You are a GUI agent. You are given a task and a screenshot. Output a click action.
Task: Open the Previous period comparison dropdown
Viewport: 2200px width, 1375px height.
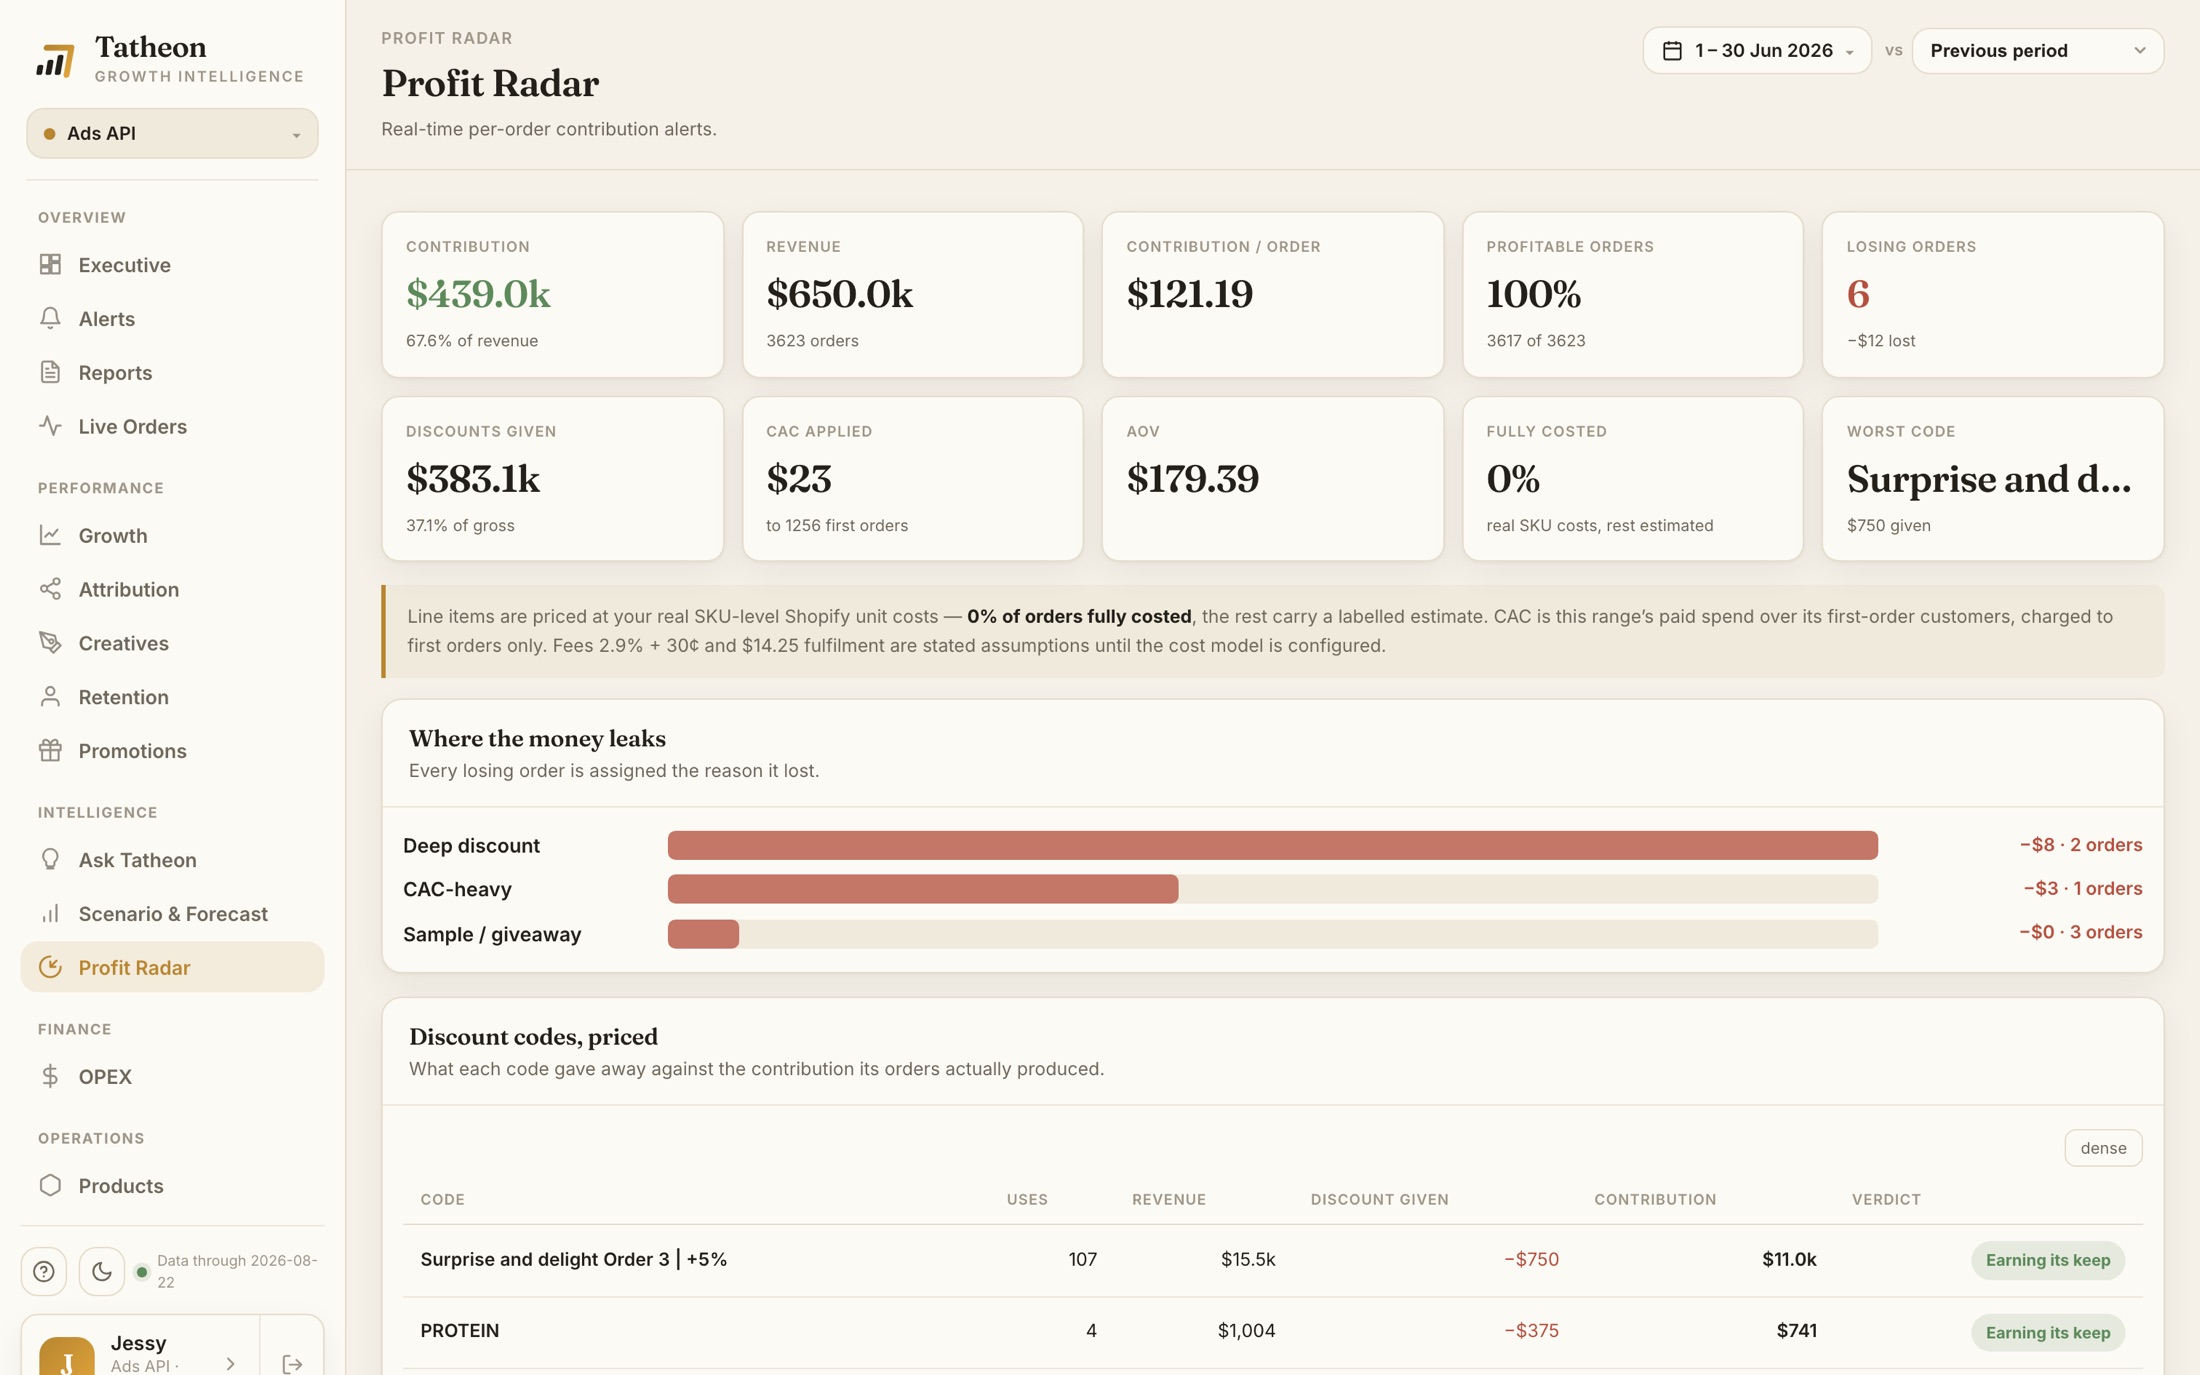2037,50
